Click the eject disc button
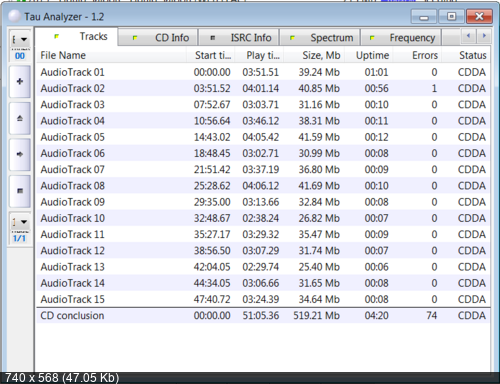Viewport: 500px width, 384px height. click(x=20, y=118)
